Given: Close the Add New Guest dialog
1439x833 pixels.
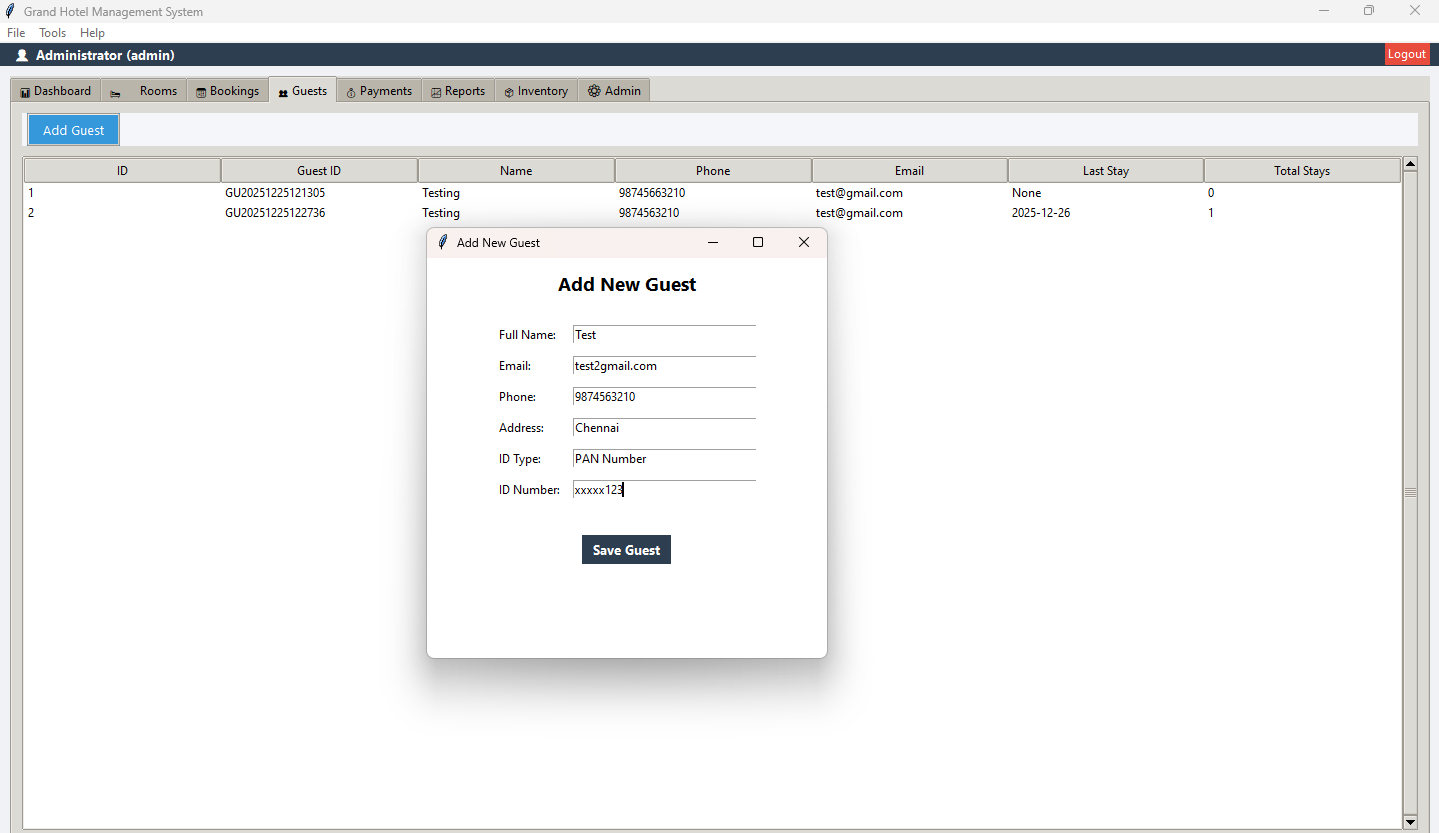Looking at the screenshot, I should [803, 242].
